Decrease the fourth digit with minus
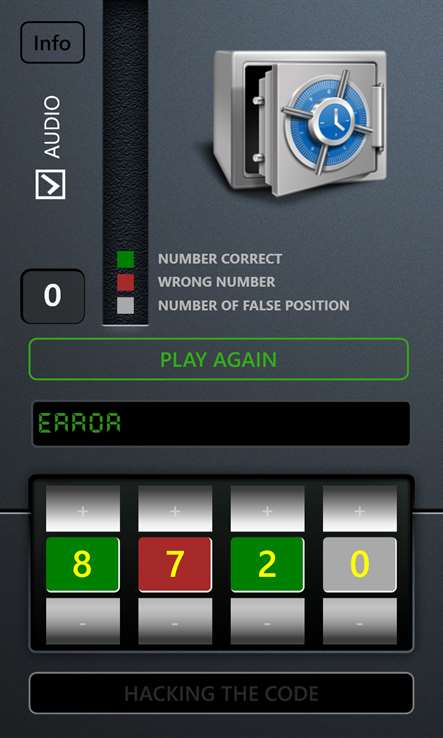443x738 pixels. click(x=360, y=621)
